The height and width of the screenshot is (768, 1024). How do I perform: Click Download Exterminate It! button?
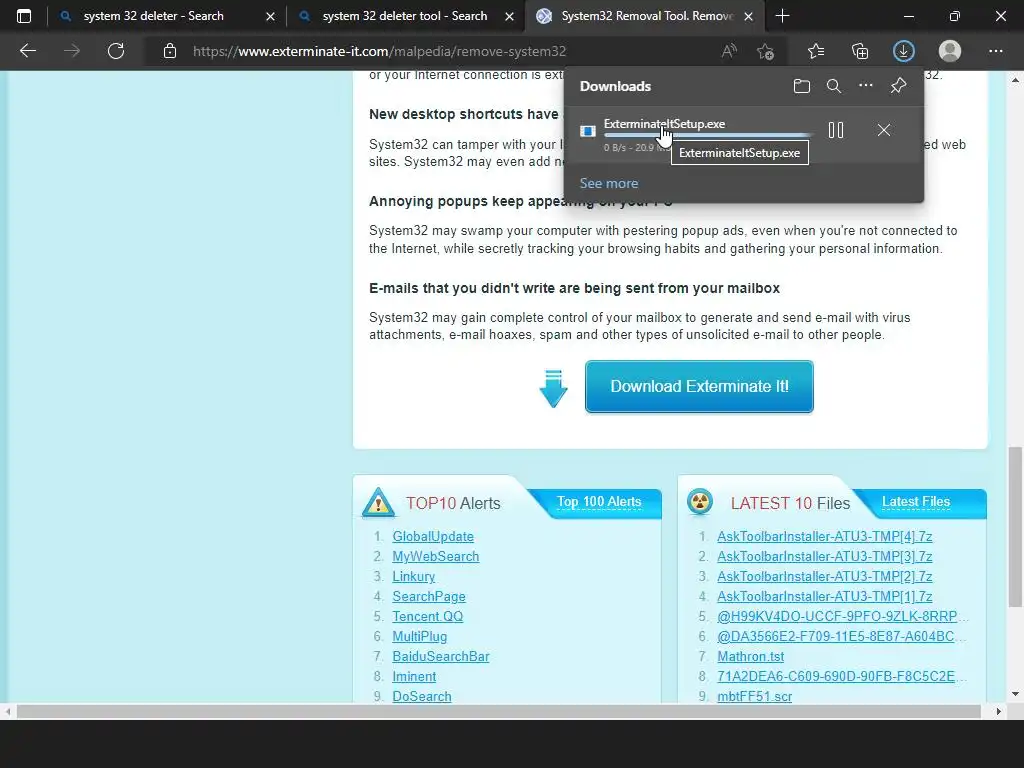pos(699,387)
